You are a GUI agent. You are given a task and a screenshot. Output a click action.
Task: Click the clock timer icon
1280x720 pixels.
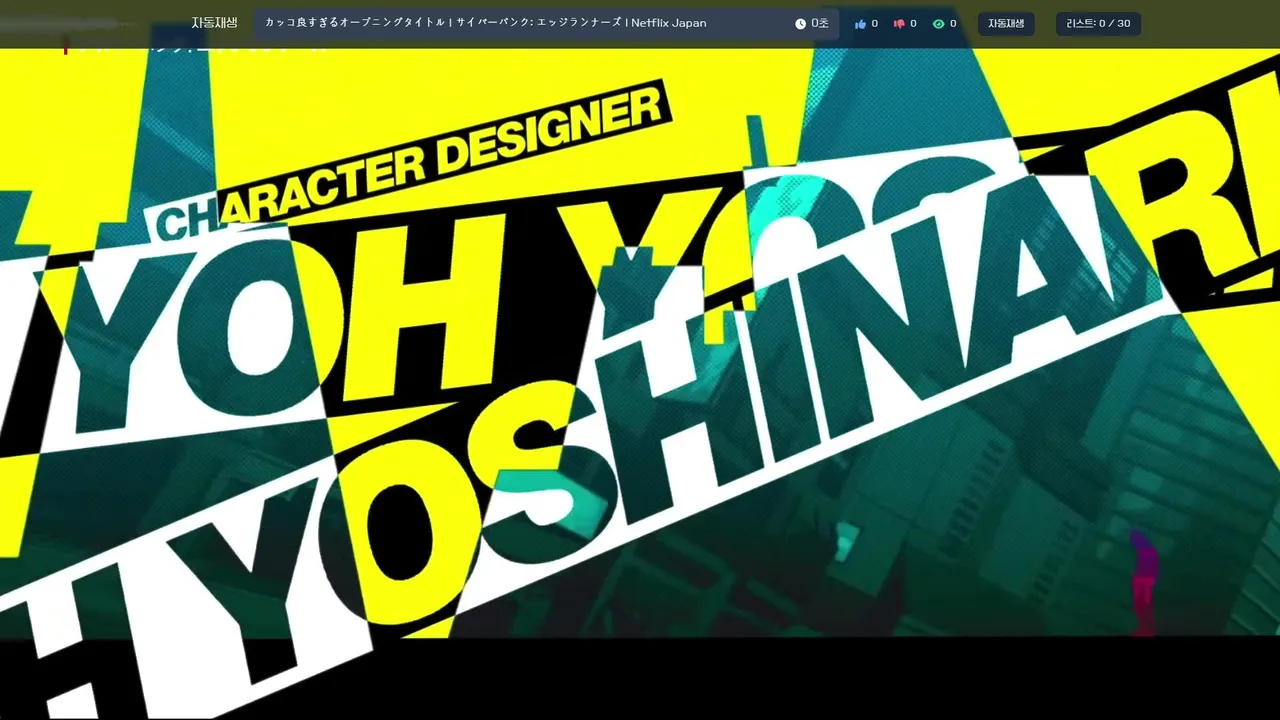pos(800,24)
